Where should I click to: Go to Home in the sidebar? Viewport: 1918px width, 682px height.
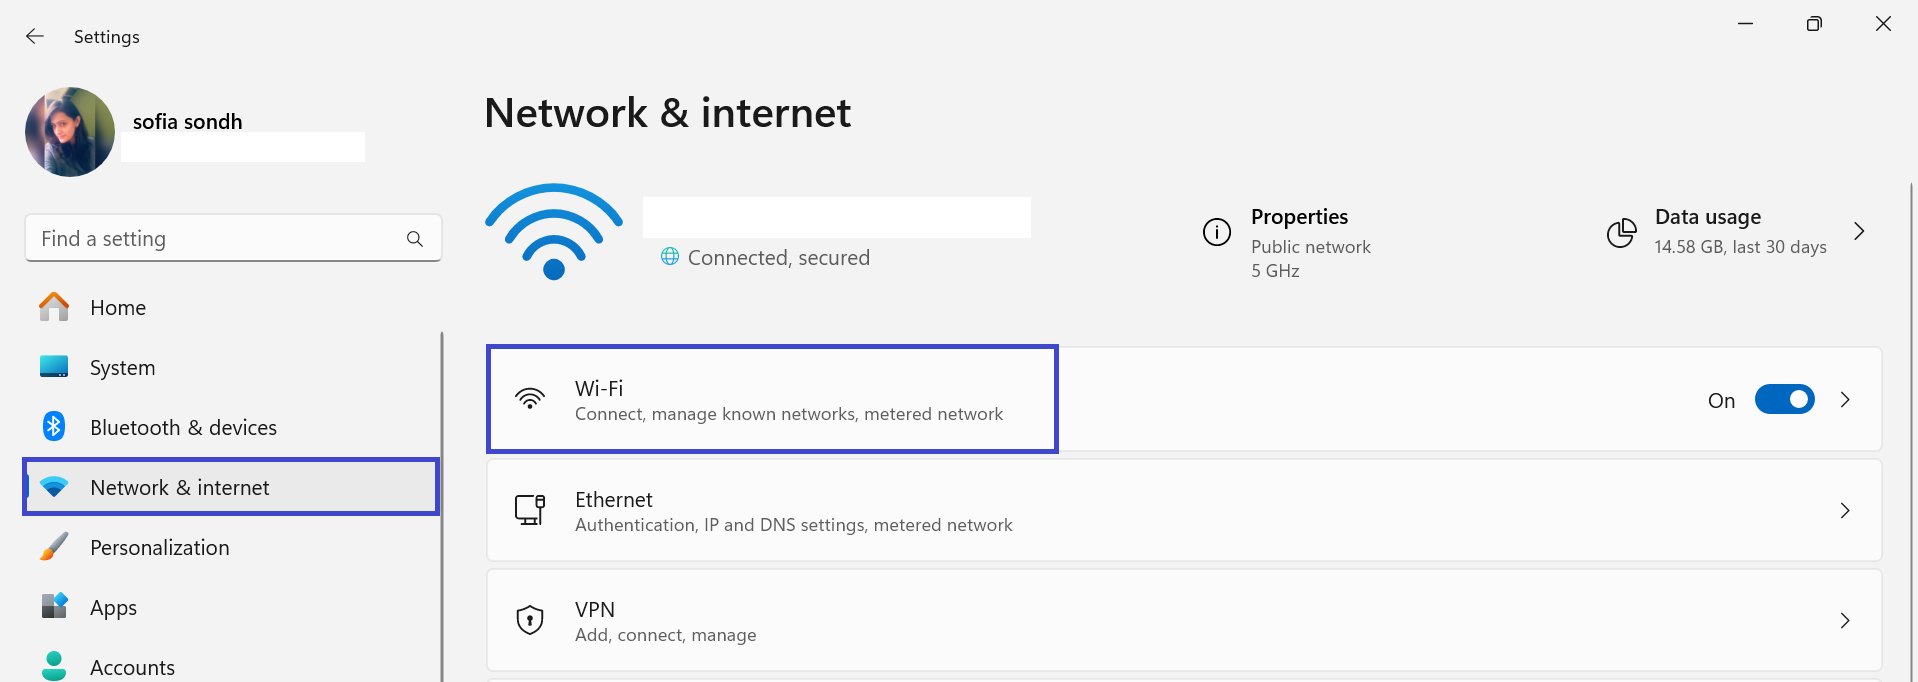(x=118, y=308)
